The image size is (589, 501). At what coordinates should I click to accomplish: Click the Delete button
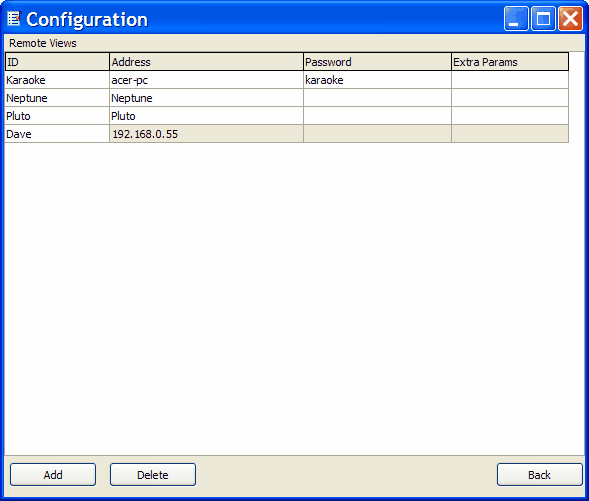(x=153, y=475)
